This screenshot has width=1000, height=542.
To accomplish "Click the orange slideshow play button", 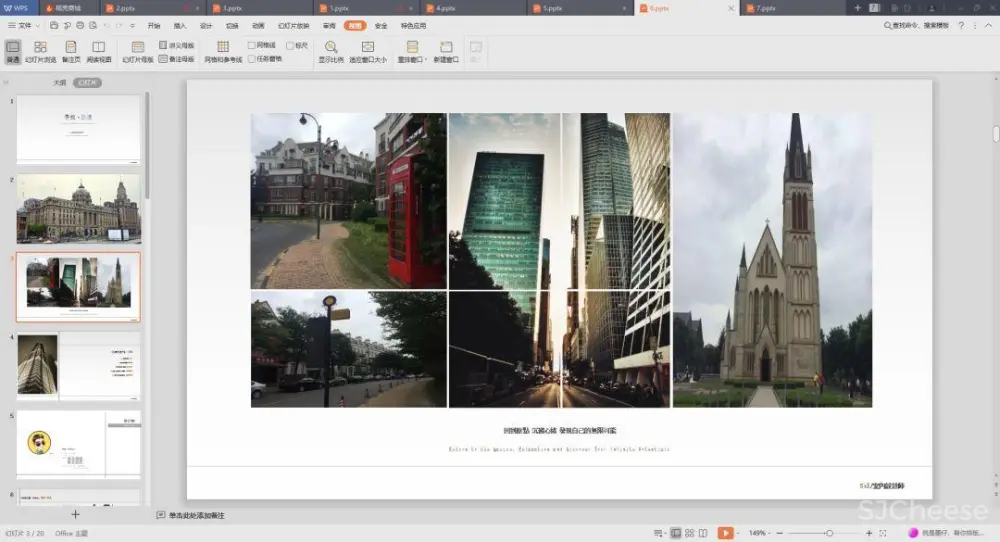I will tap(726, 533).
